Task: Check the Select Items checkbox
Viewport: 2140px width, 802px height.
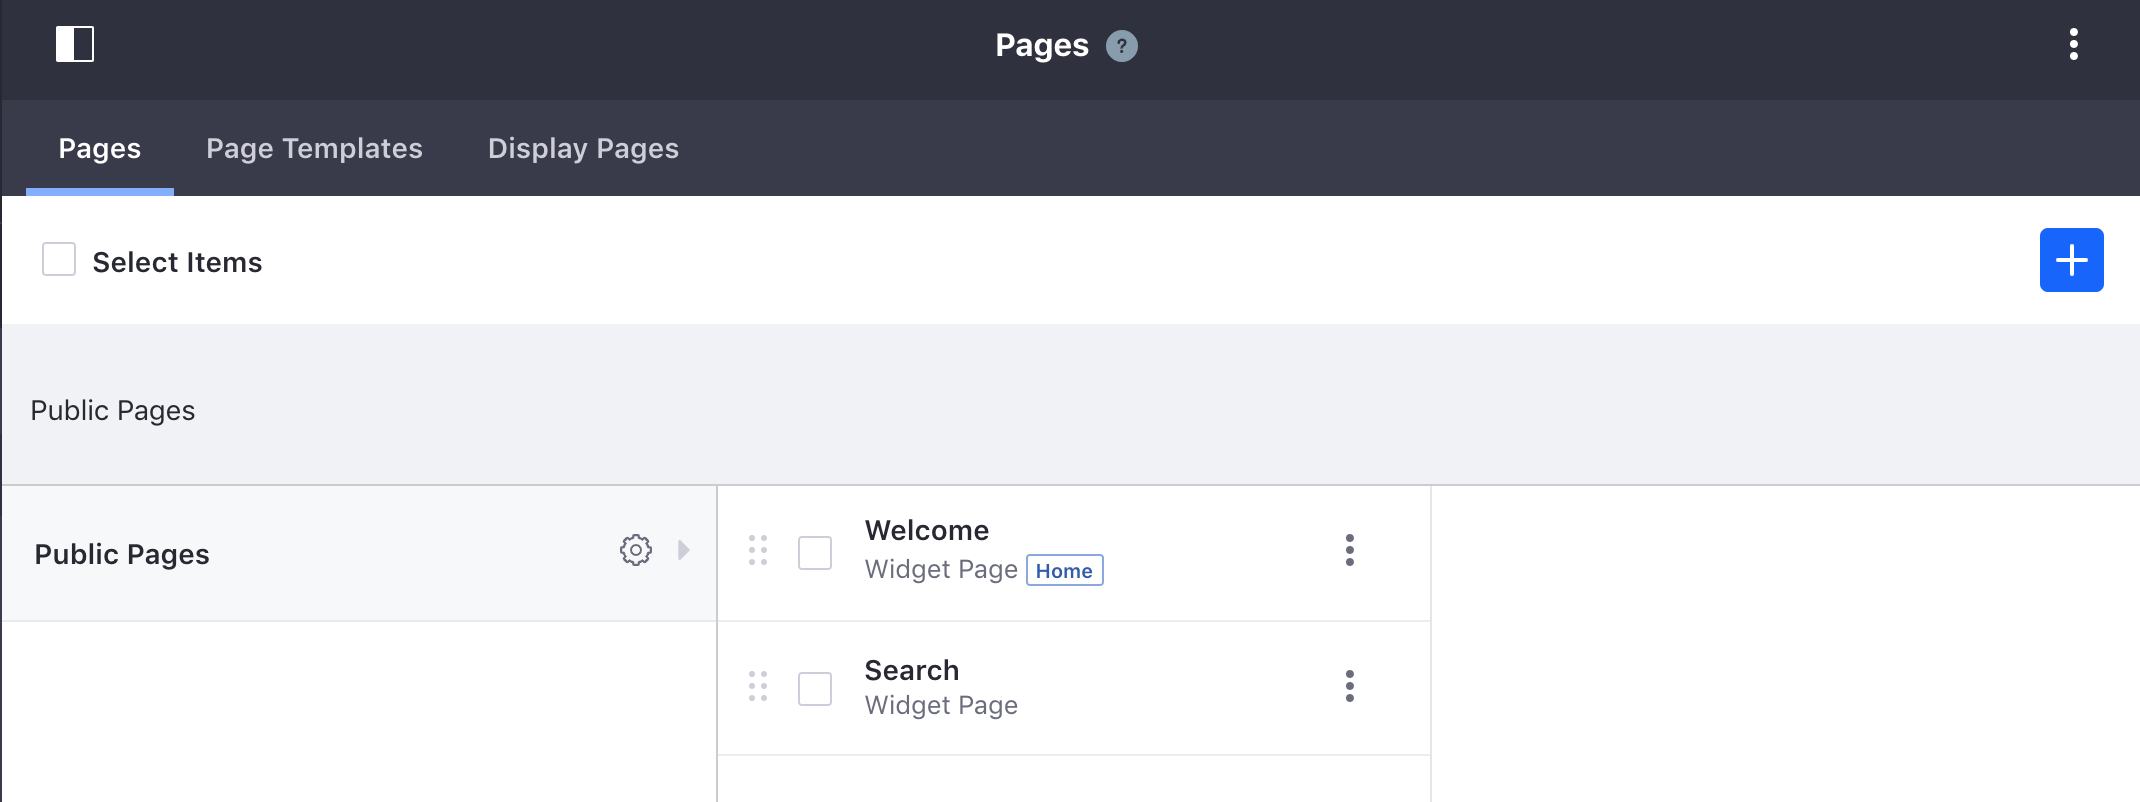Action: pyautogui.click(x=59, y=259)
